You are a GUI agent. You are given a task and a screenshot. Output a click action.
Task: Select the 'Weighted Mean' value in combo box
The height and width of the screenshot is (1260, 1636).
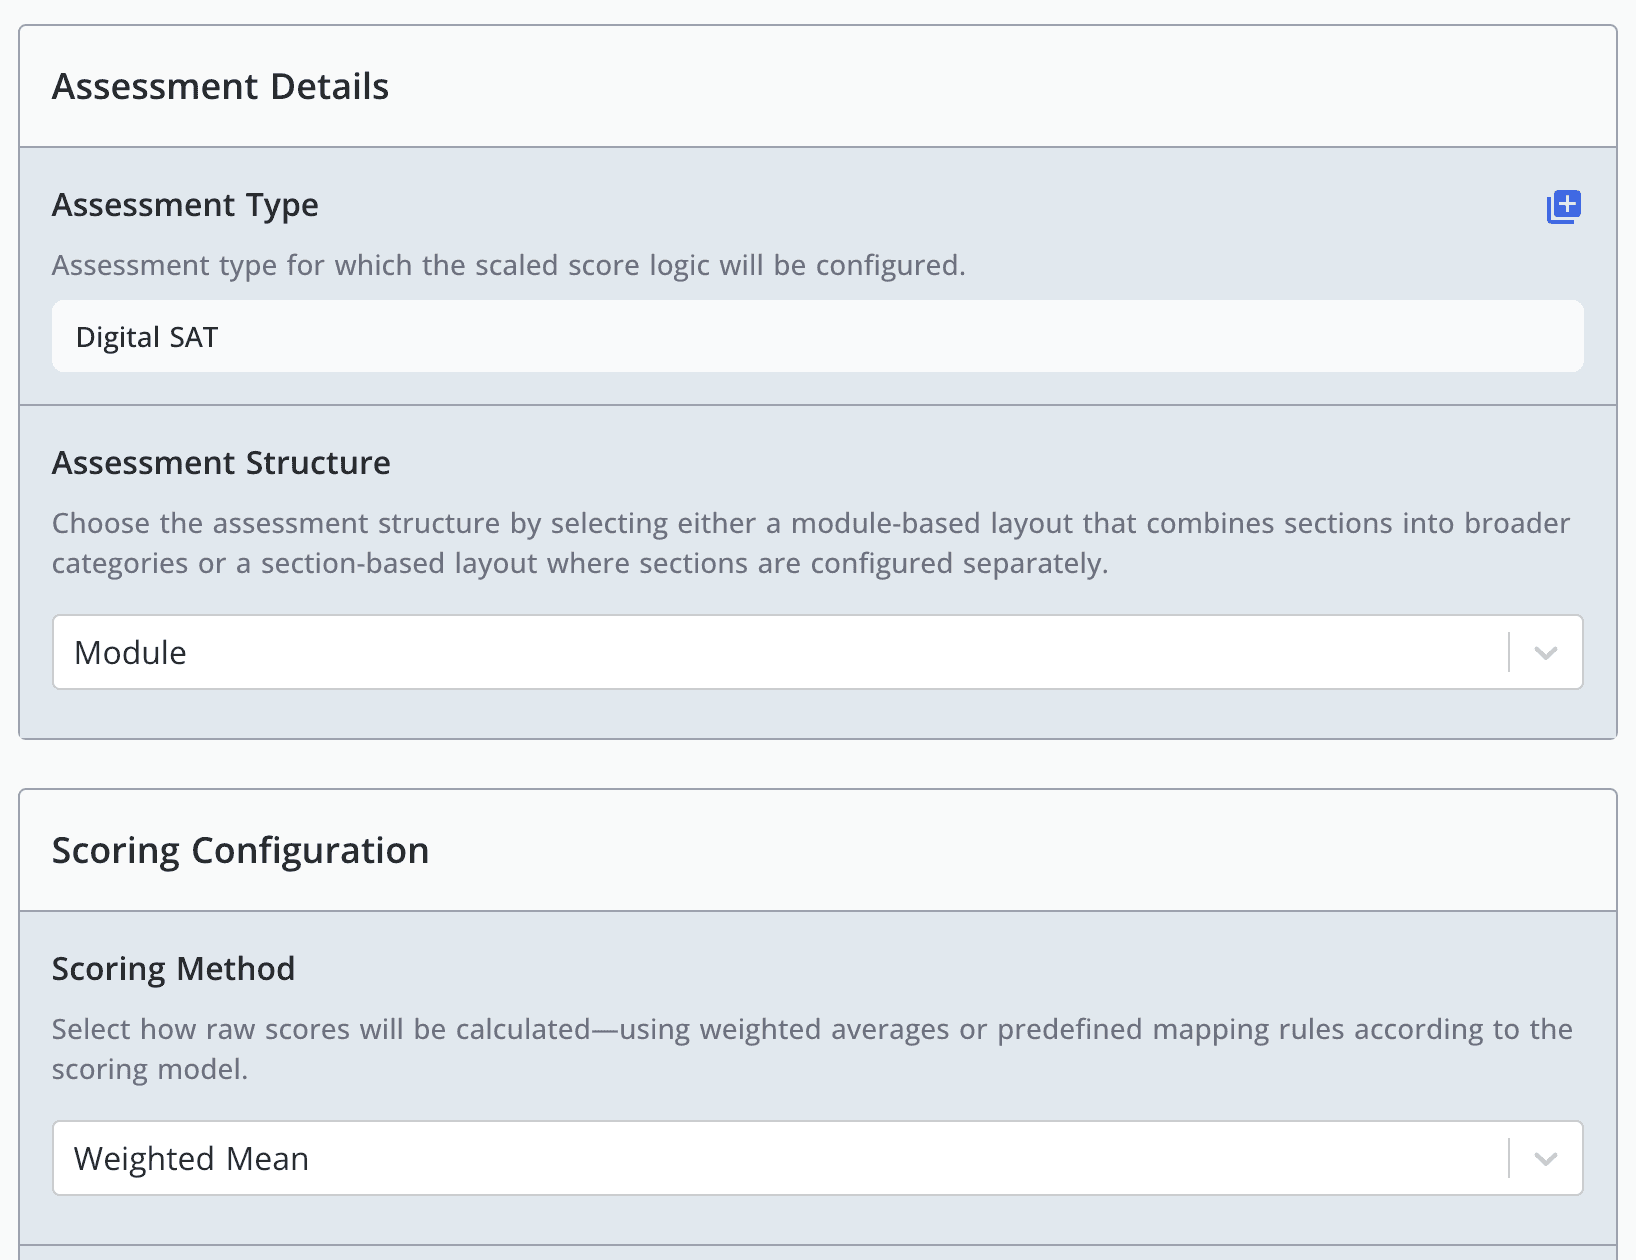[x=191, y=1159]
